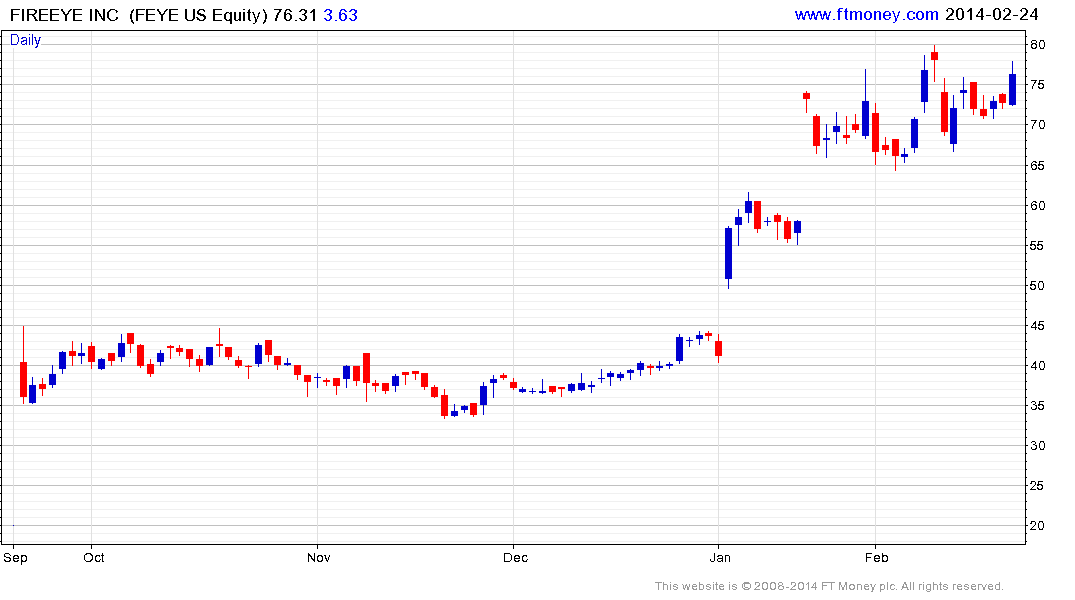Screen dimensions: 1075x600
Task: Click the www.ftmoney.com link
Action: (x=866, y=14)
